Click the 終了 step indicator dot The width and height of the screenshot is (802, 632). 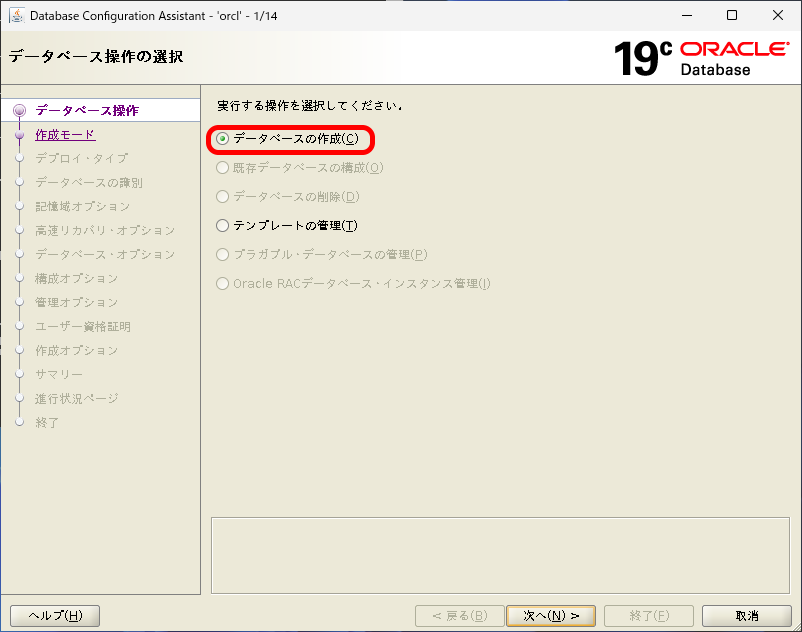point(20,422)
